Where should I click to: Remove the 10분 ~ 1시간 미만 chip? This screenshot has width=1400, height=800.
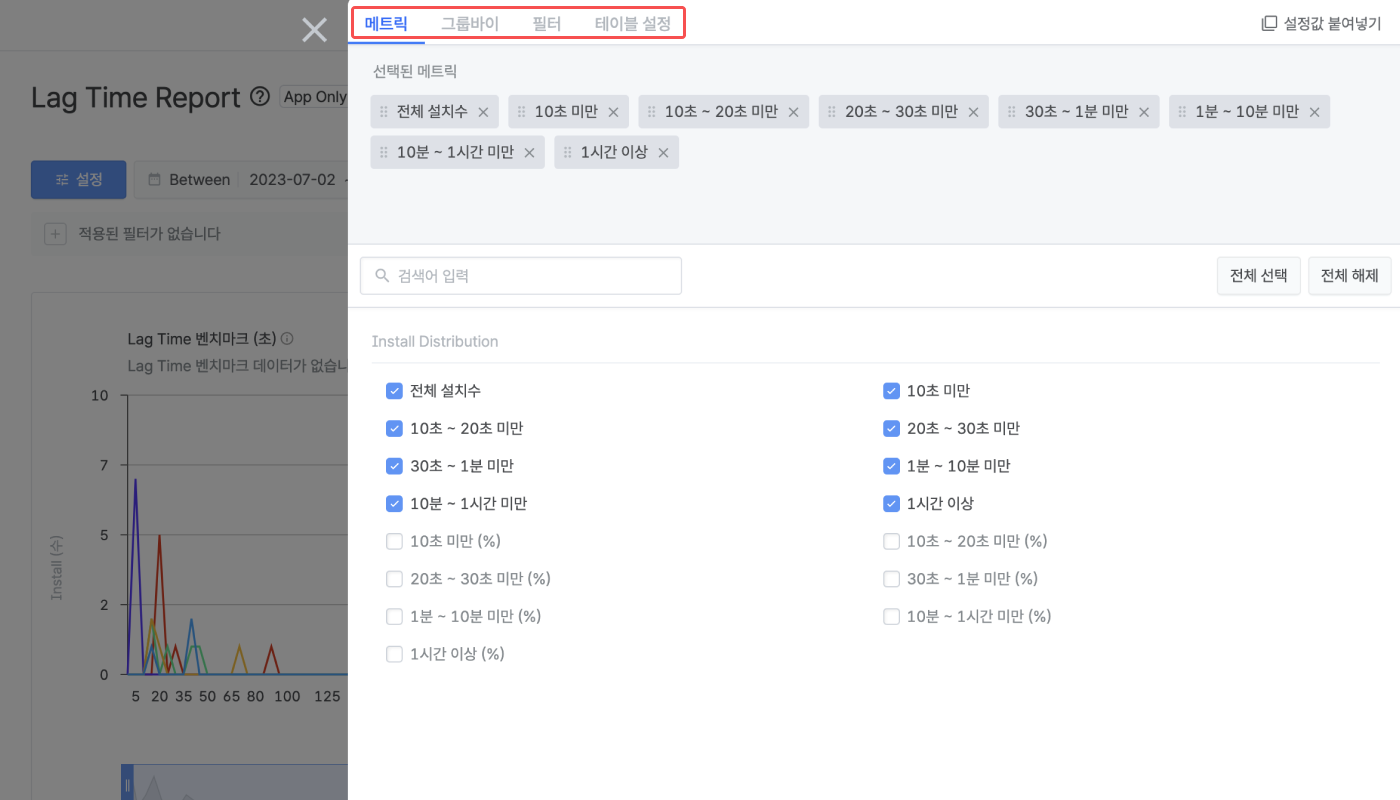tap(529, 153)
